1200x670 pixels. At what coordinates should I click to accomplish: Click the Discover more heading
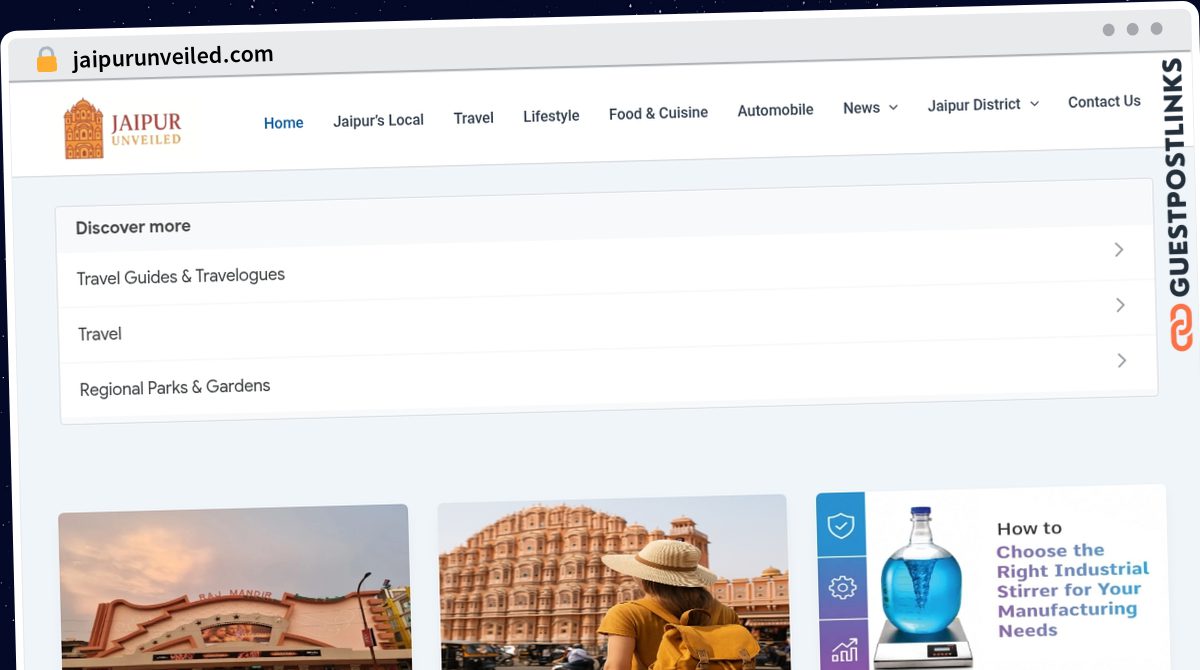tap(133, 227)
